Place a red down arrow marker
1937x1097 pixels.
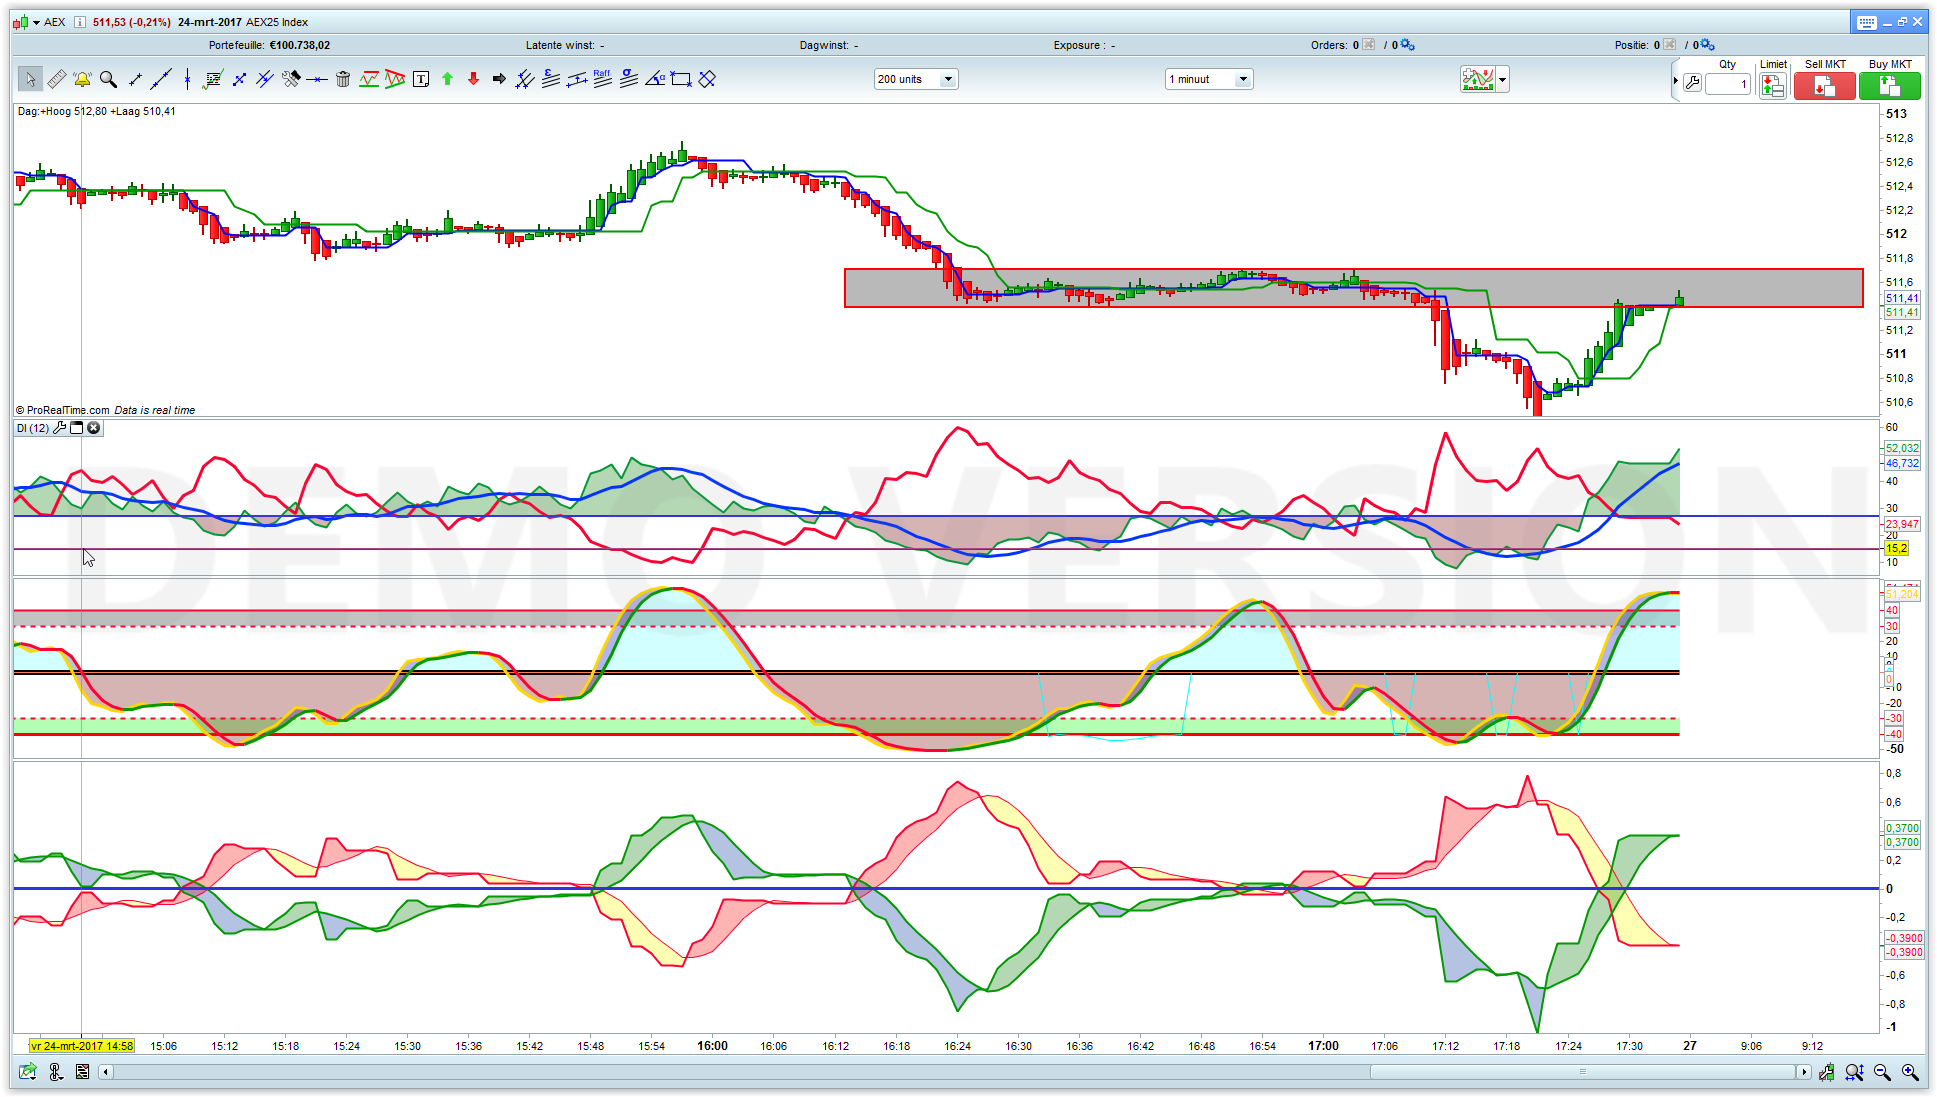pyautogui.click(x=473, y=79)
